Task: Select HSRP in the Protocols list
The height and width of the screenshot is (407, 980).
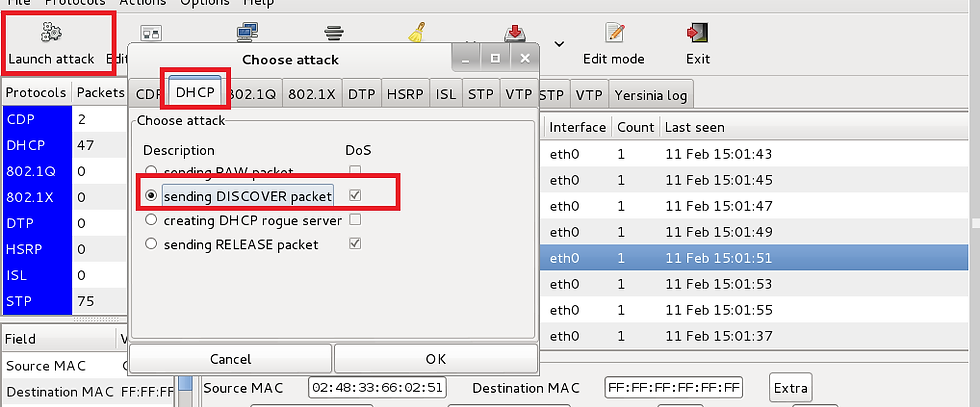Action: click(x=36, y=249)
